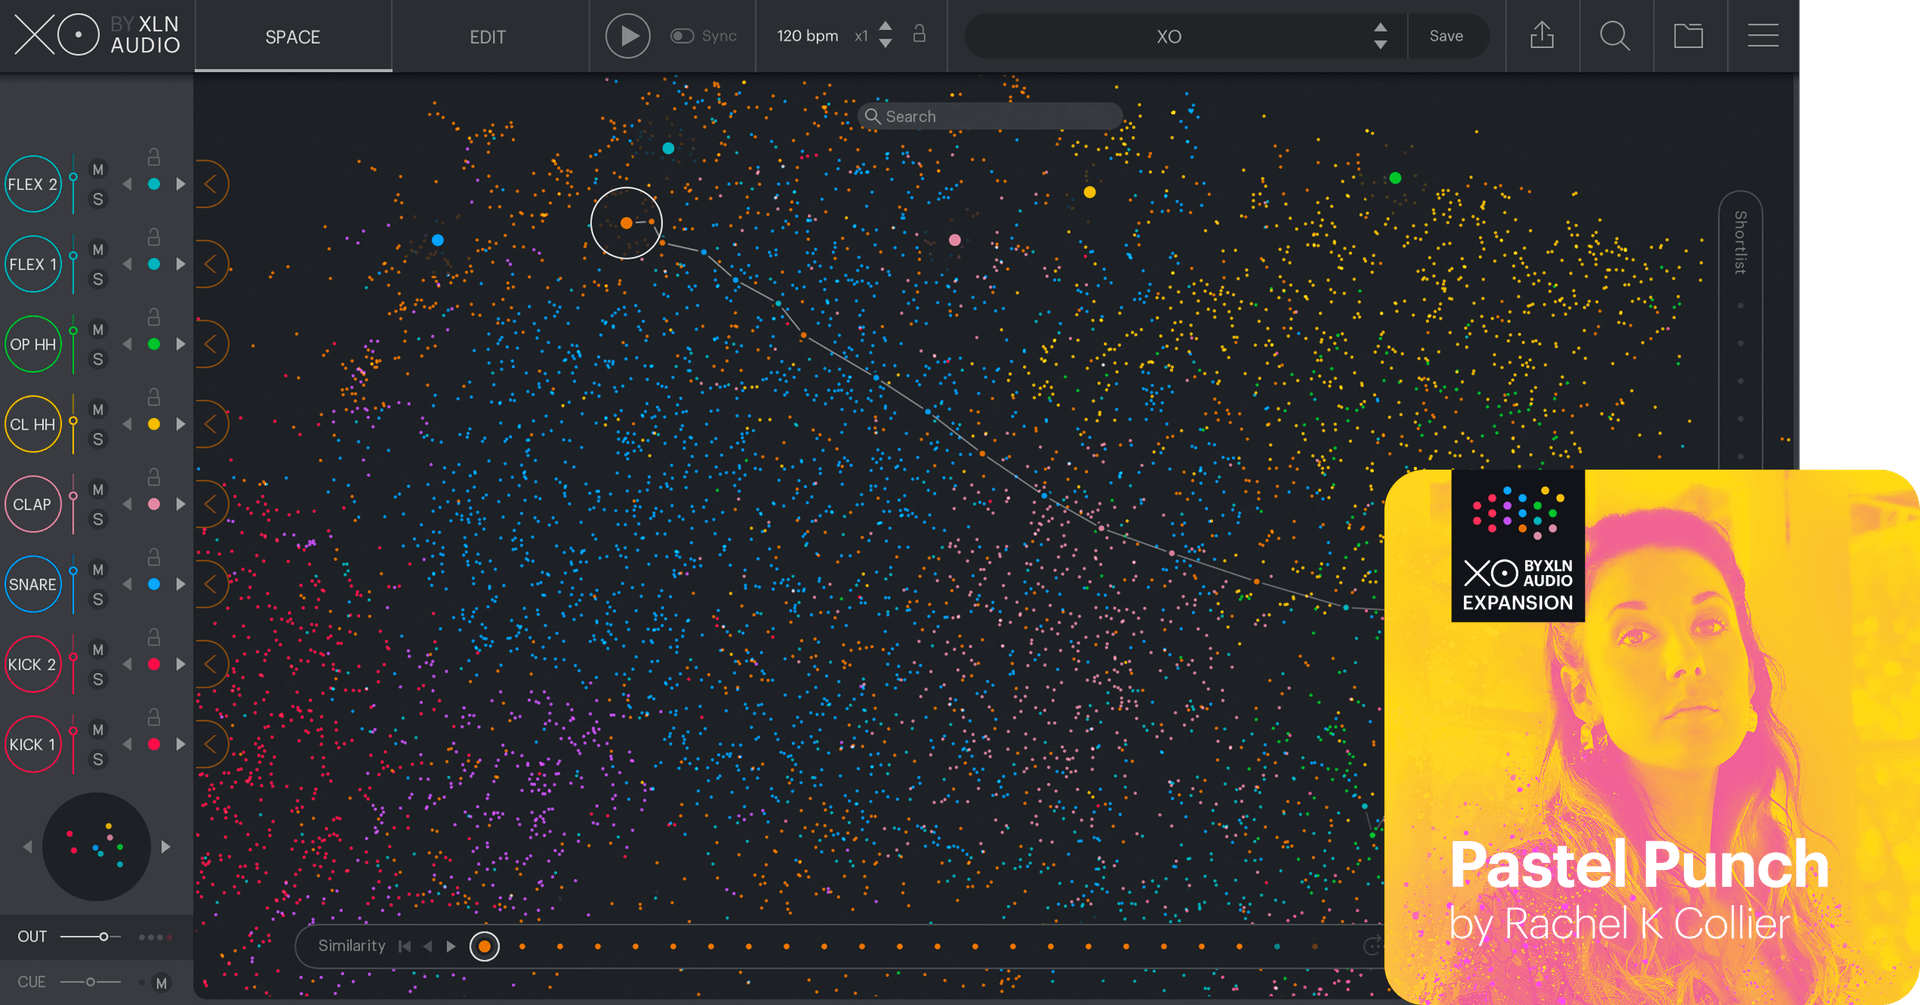Solo the FLEX 2 channel
The image size is (1920, 1005).
click(98, 199)
